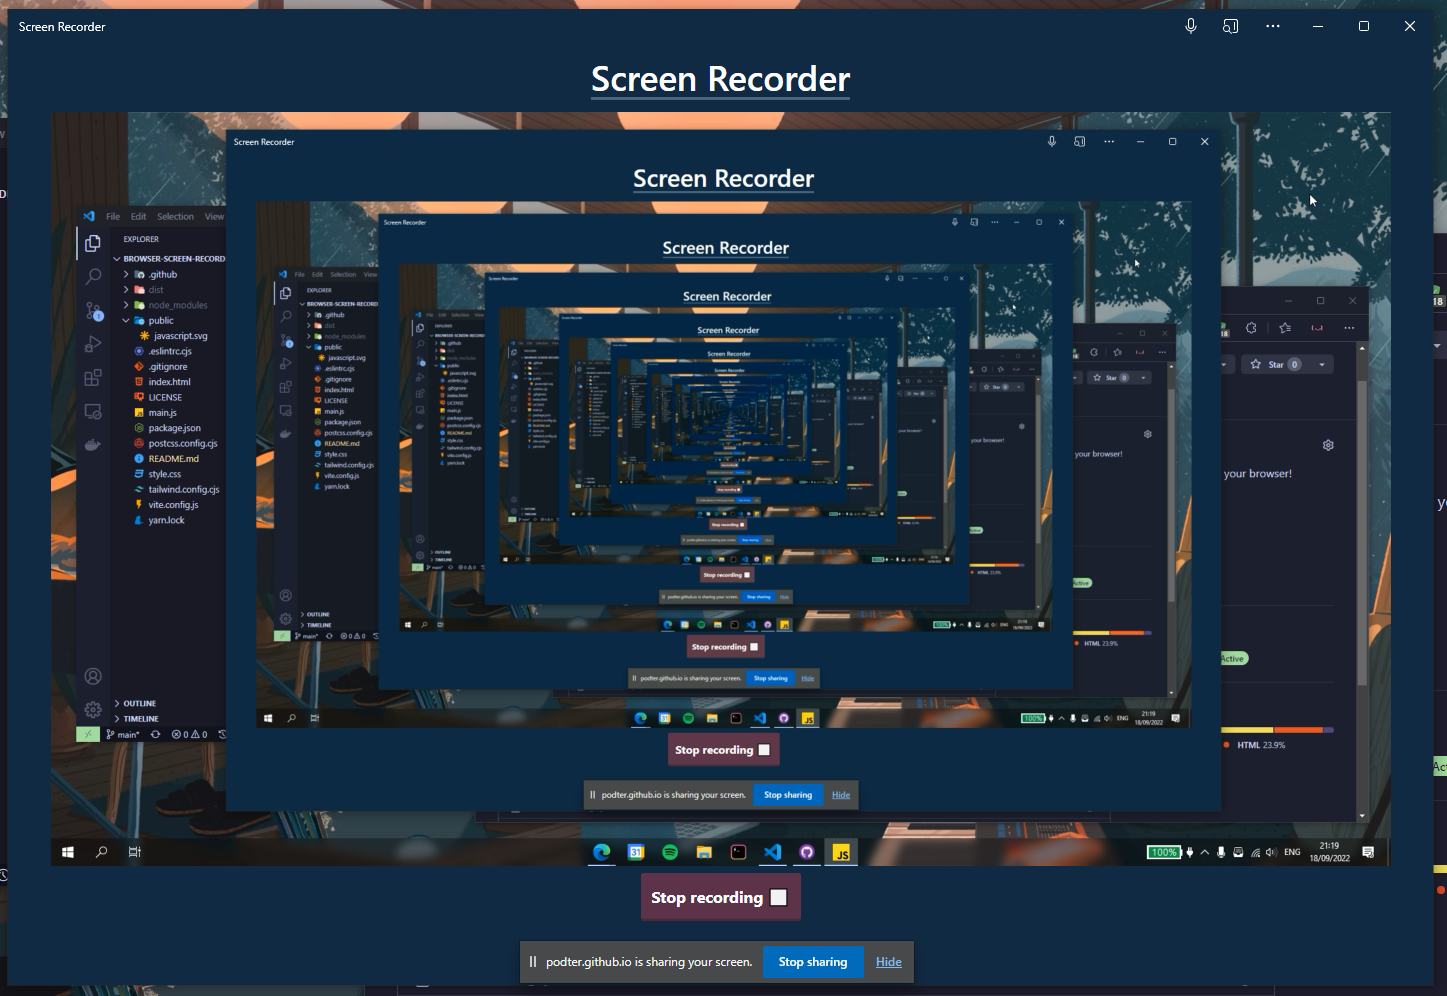Click the microphone icon in the title bar
1447x996 pixels.
point(1190,26)
